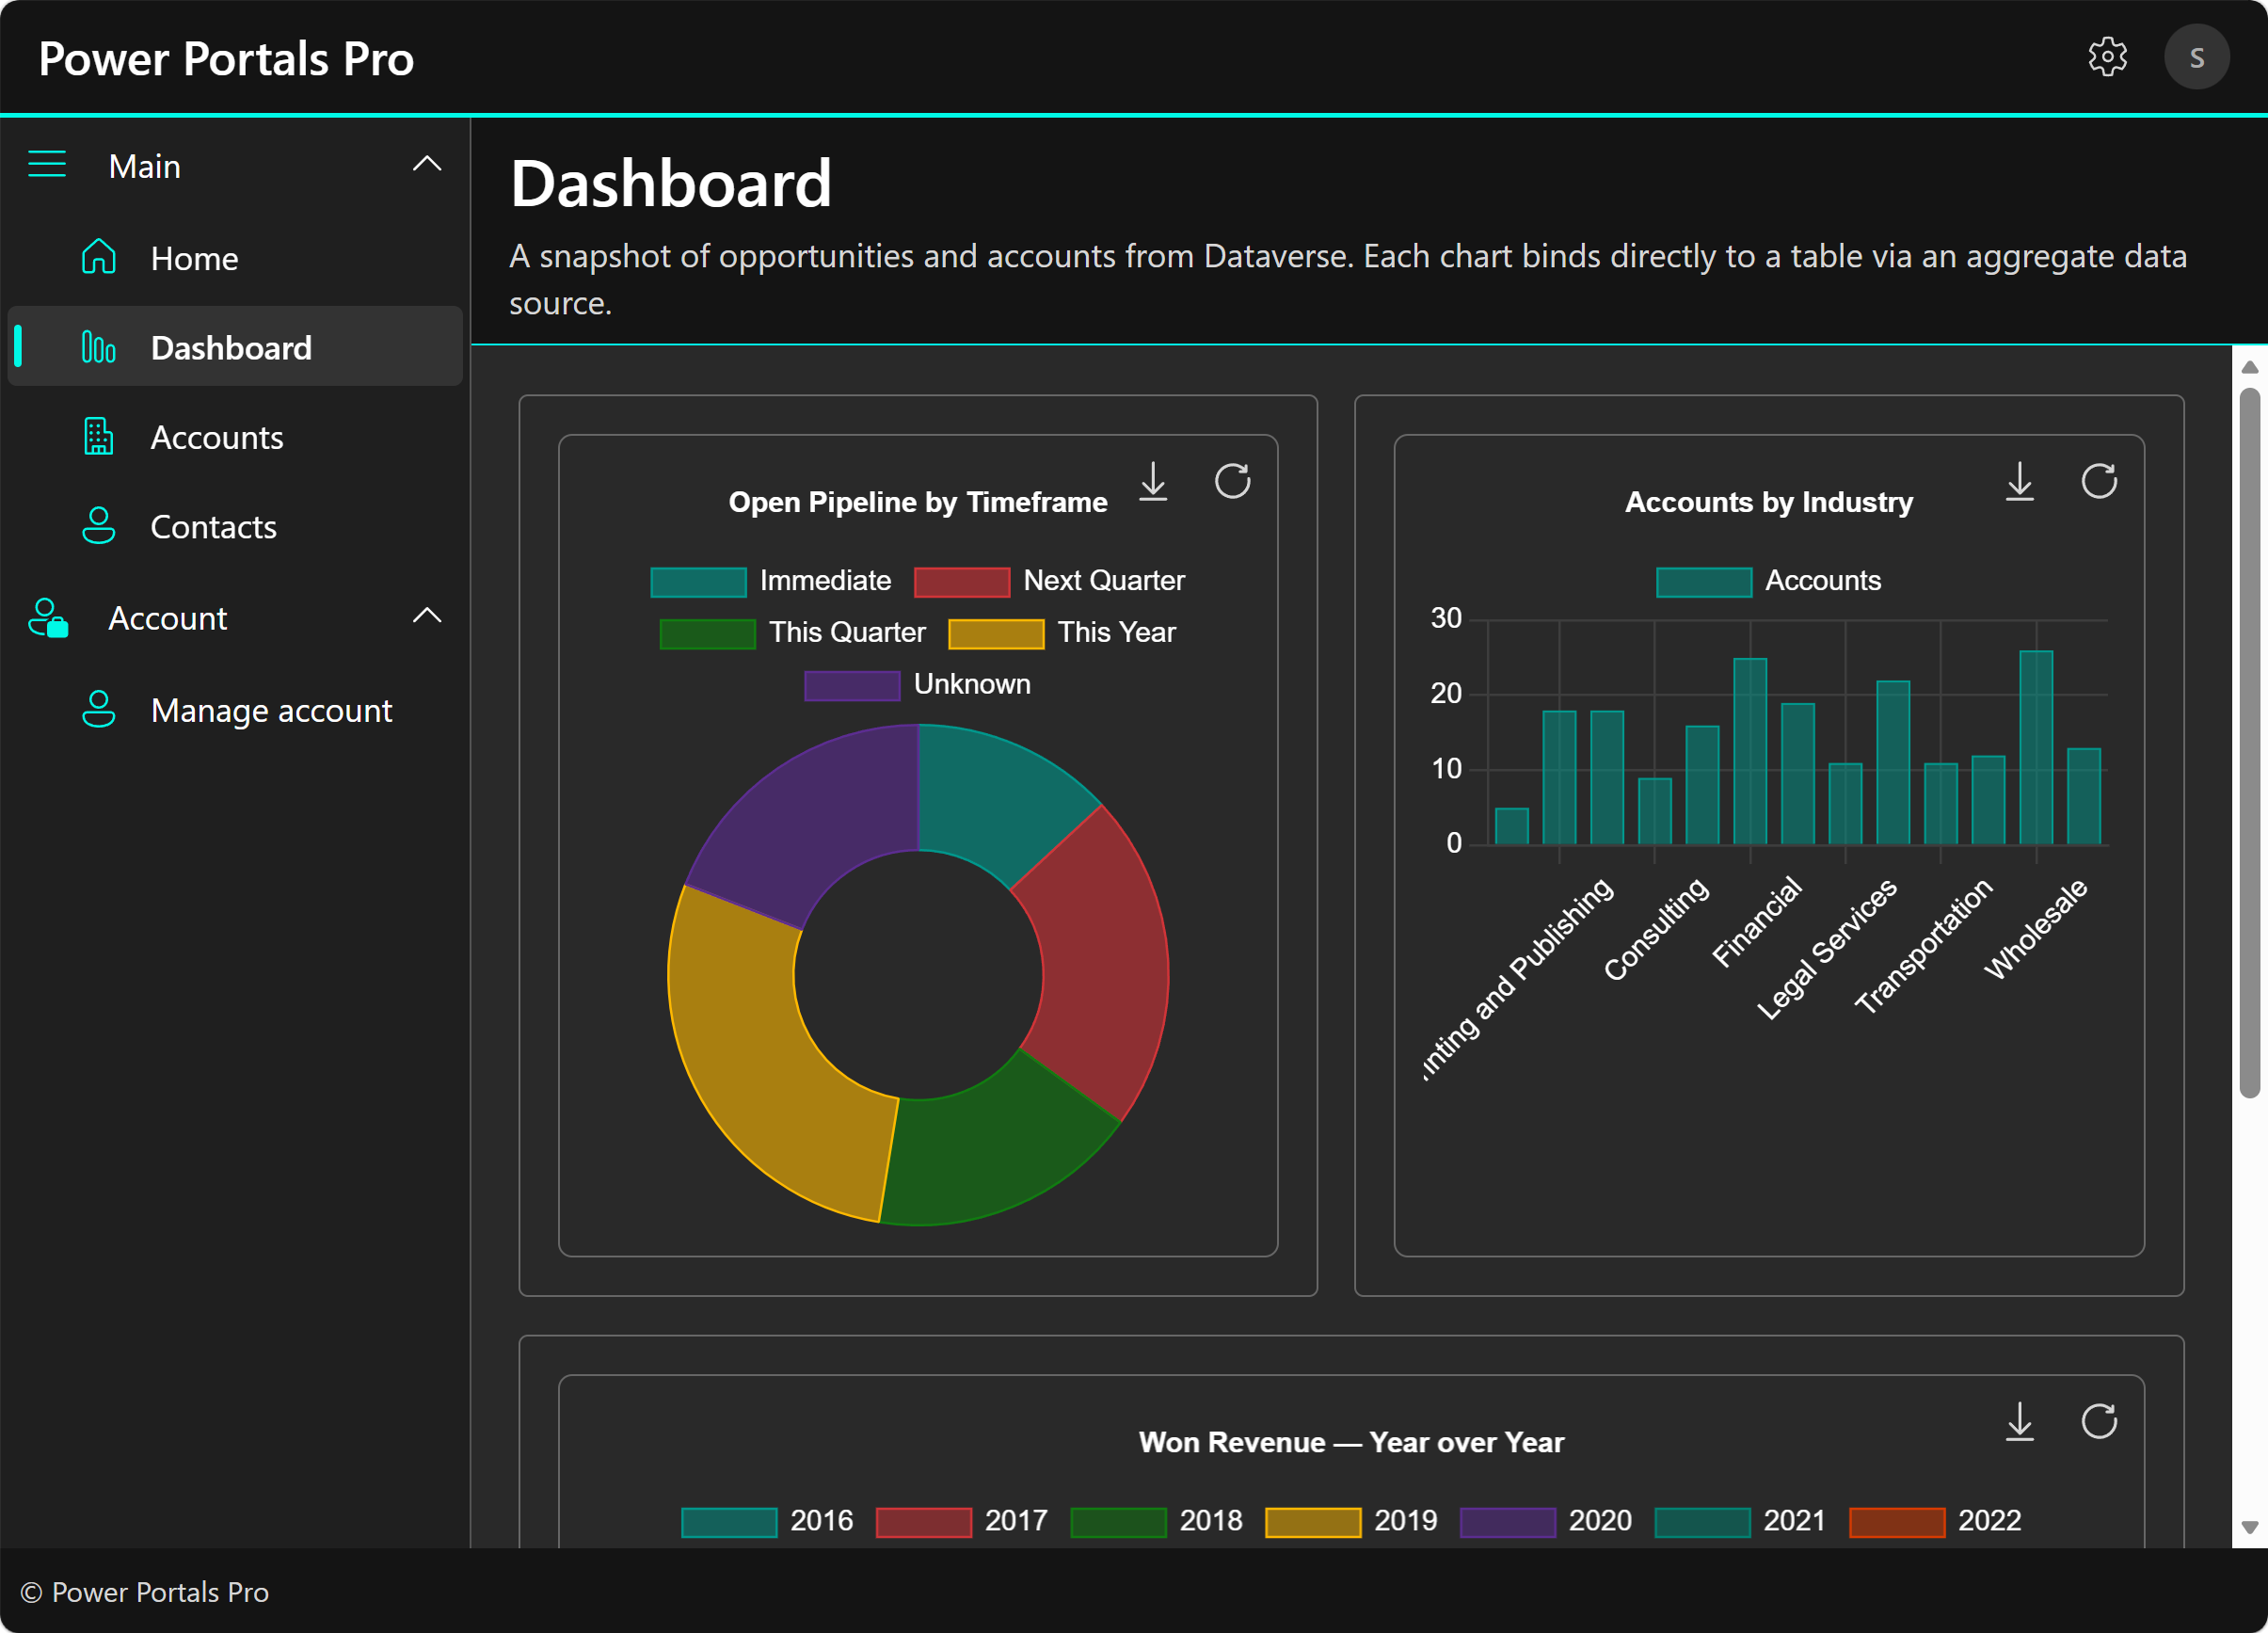Toggle the 2018 revenue legend series
The image size is (2268, 1633).
1156,1521
